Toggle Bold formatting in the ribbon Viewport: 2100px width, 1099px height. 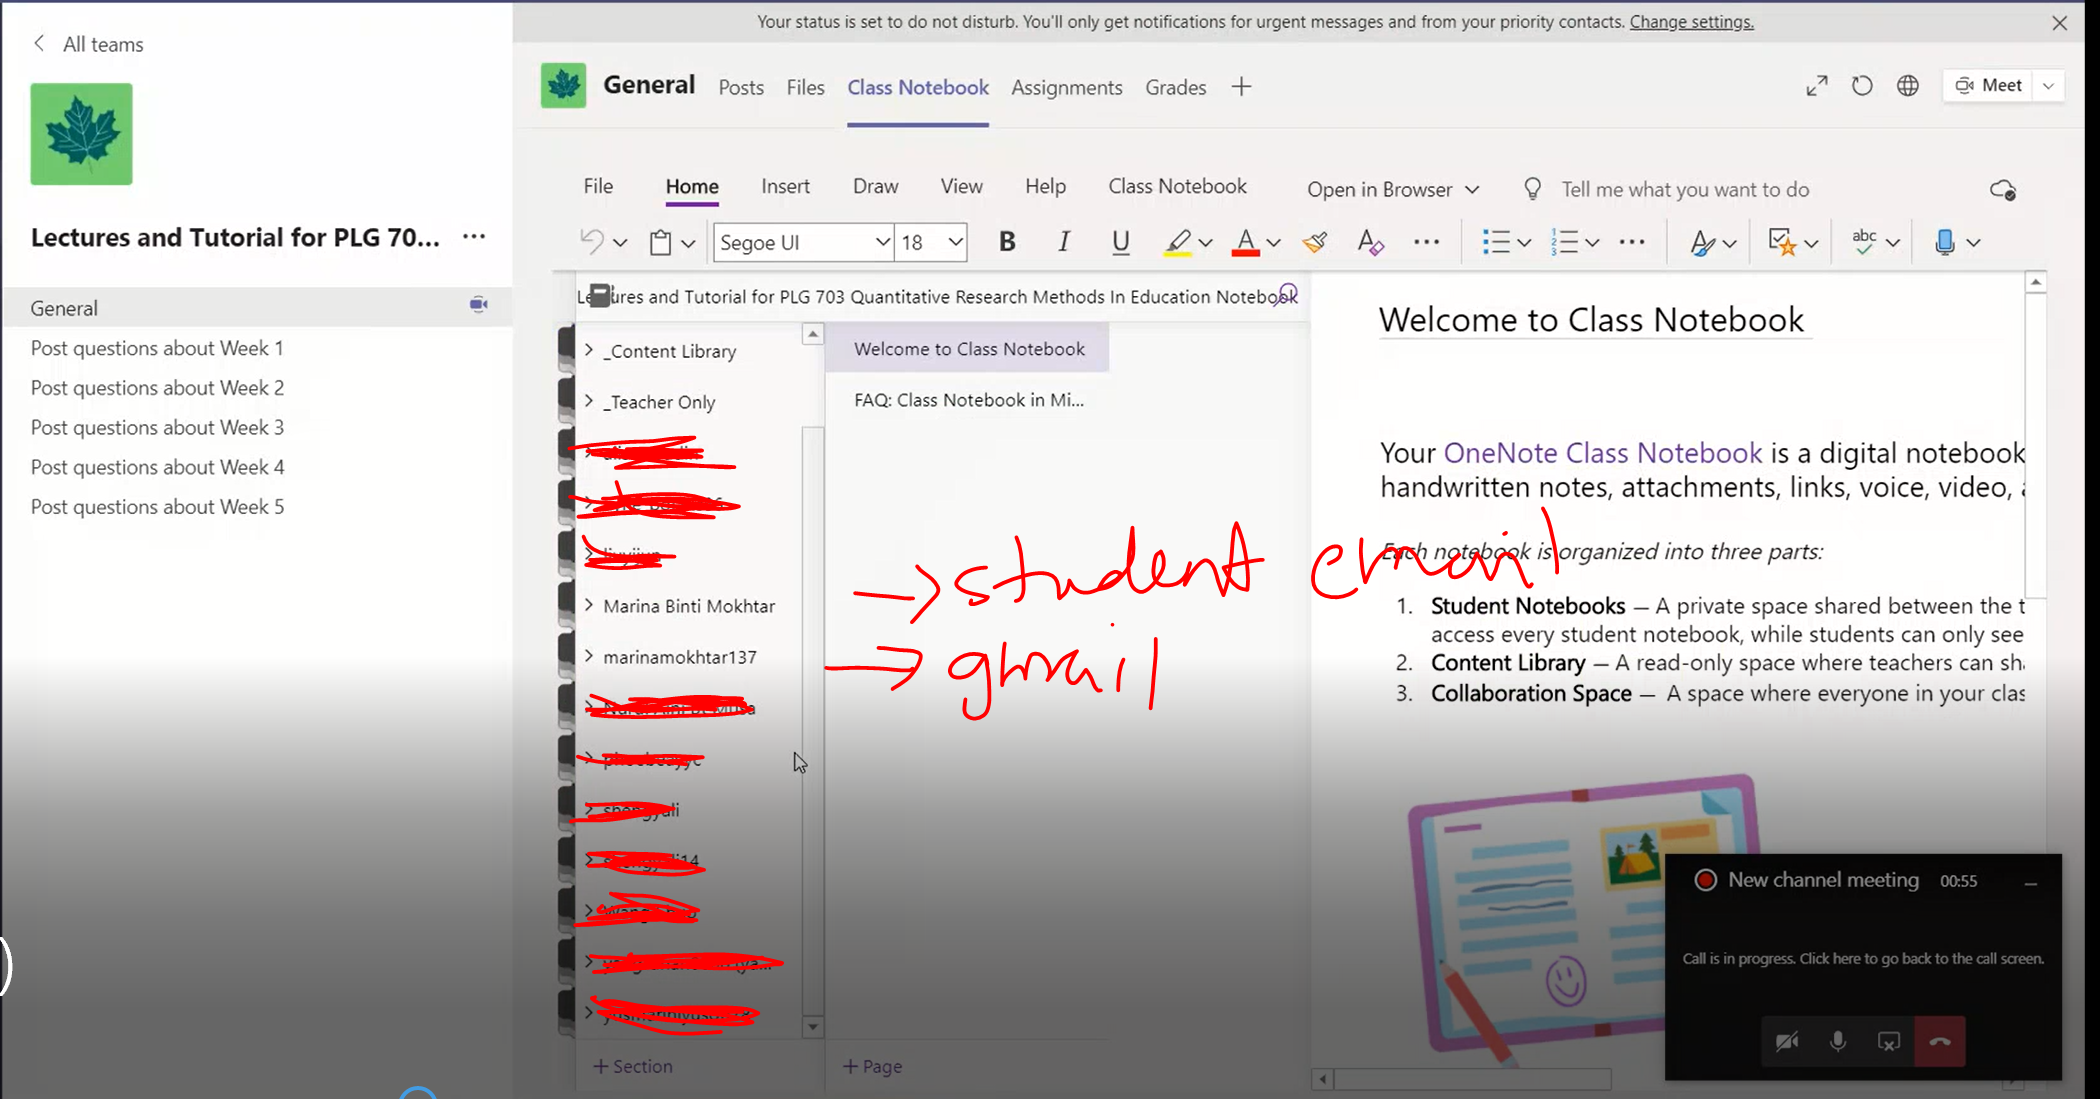(x=1007, y=242)
